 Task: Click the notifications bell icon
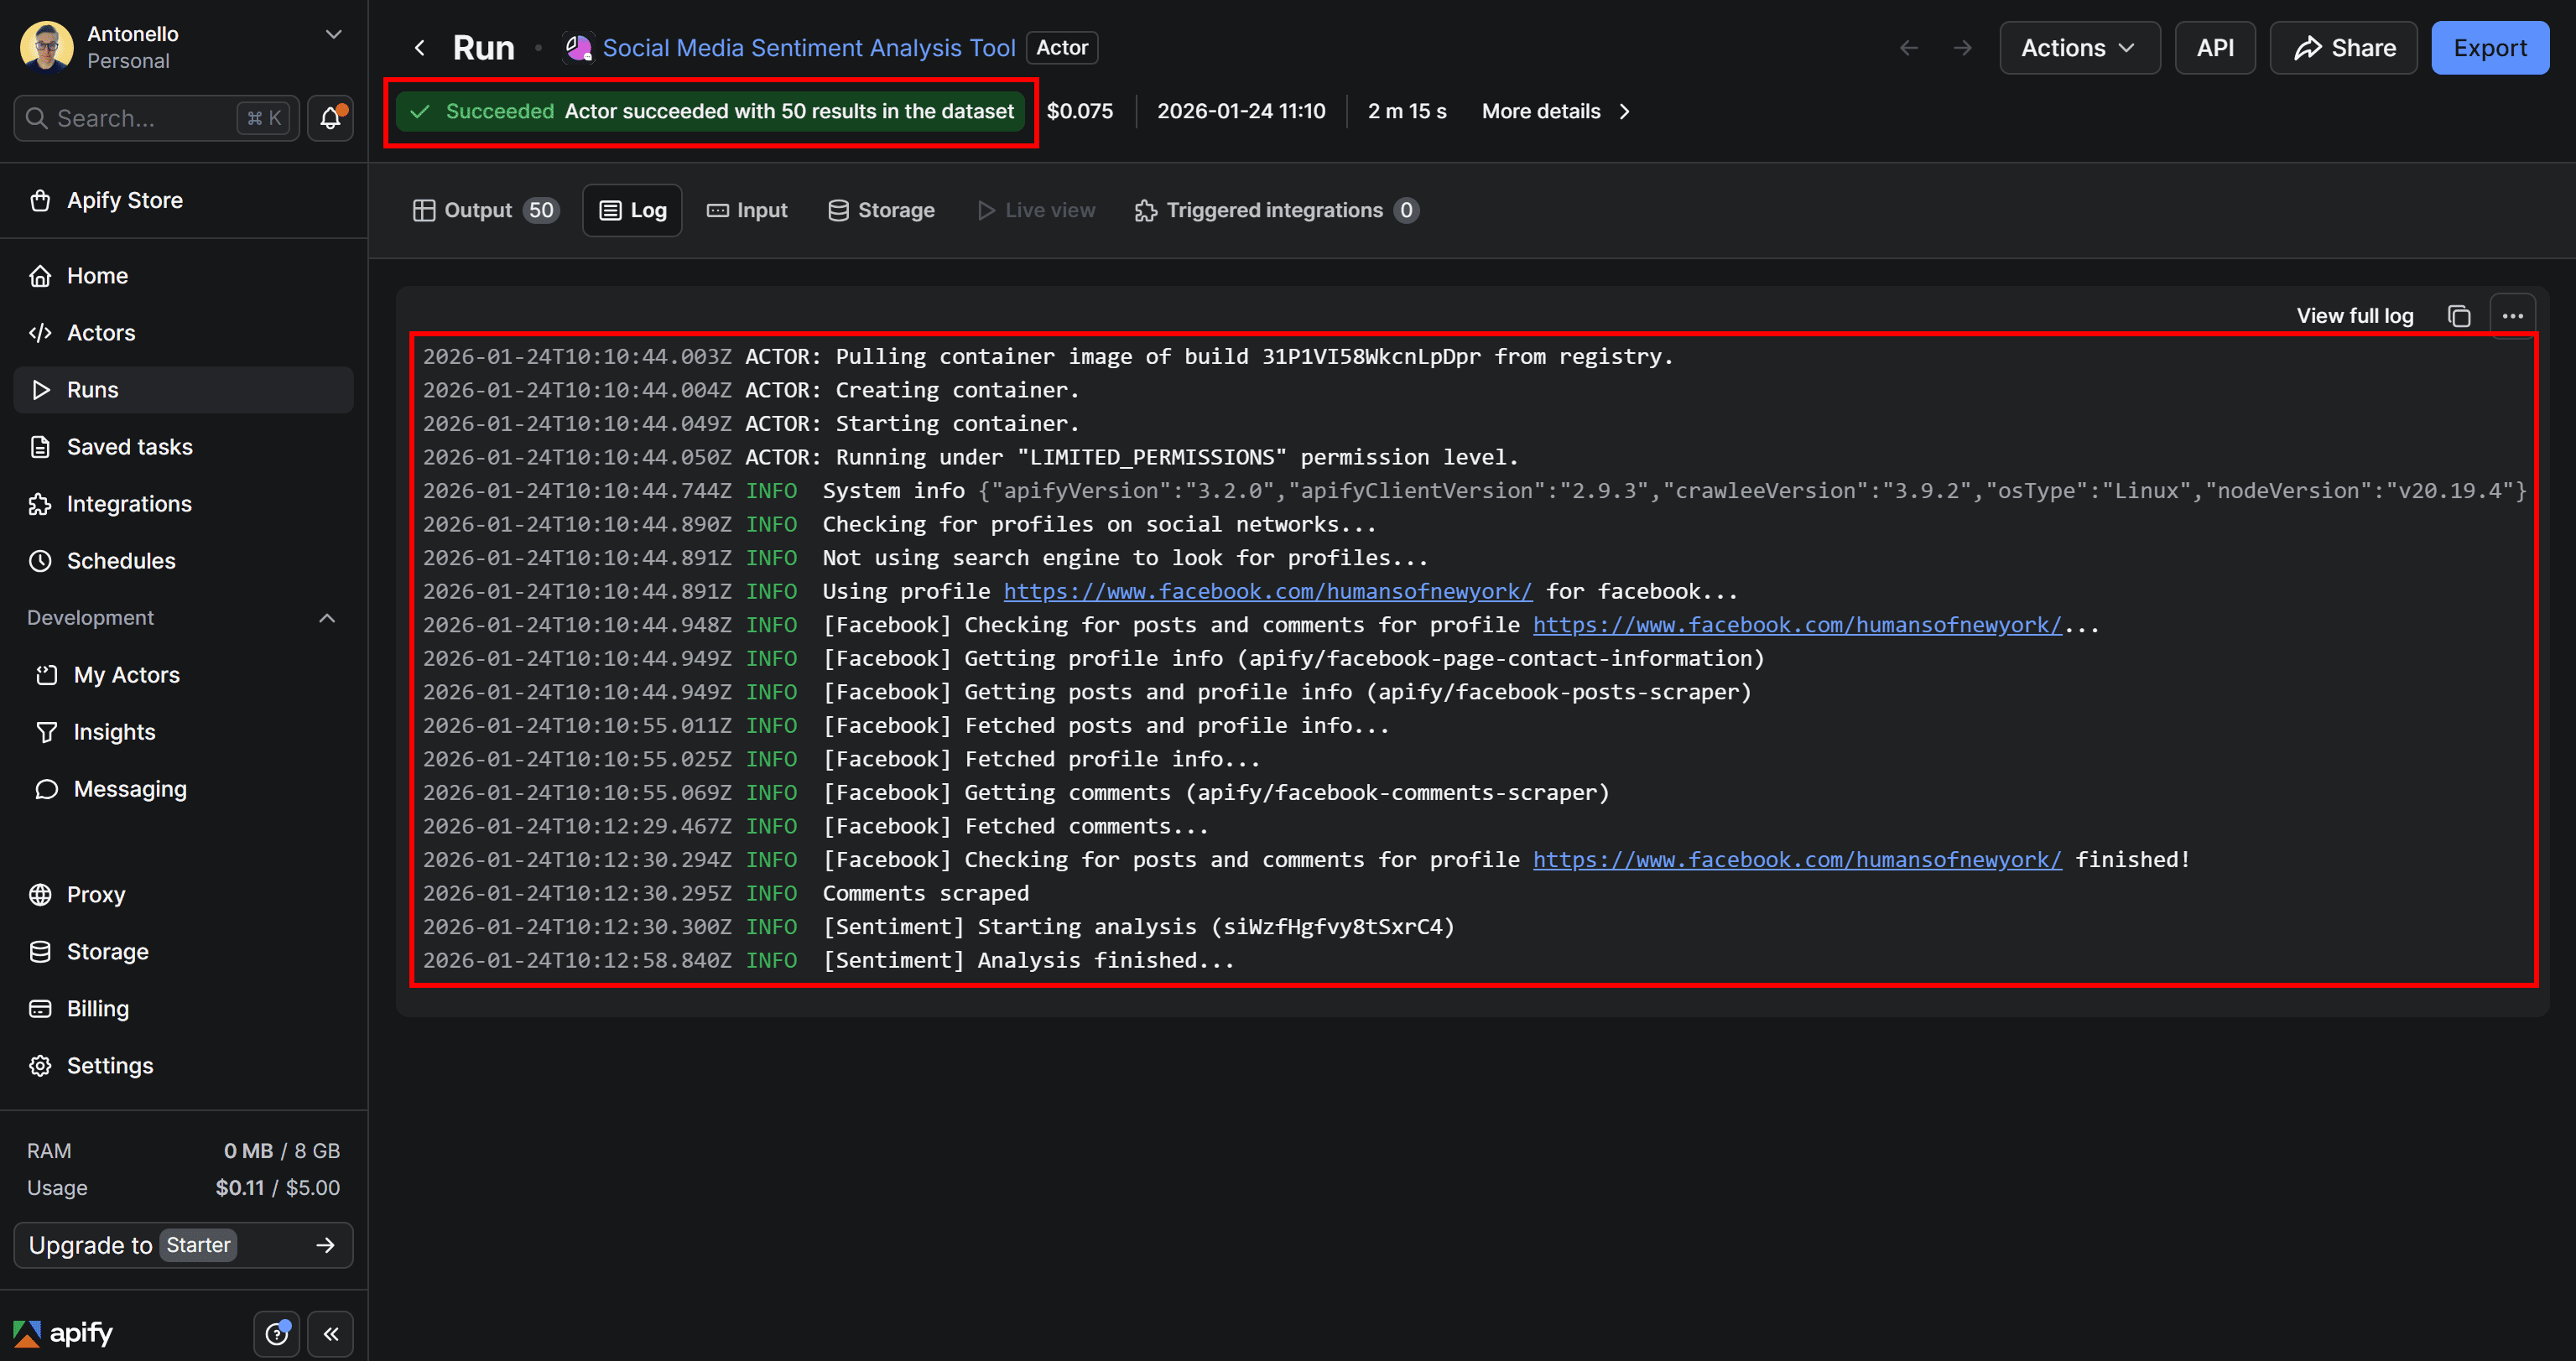(330, 119)
